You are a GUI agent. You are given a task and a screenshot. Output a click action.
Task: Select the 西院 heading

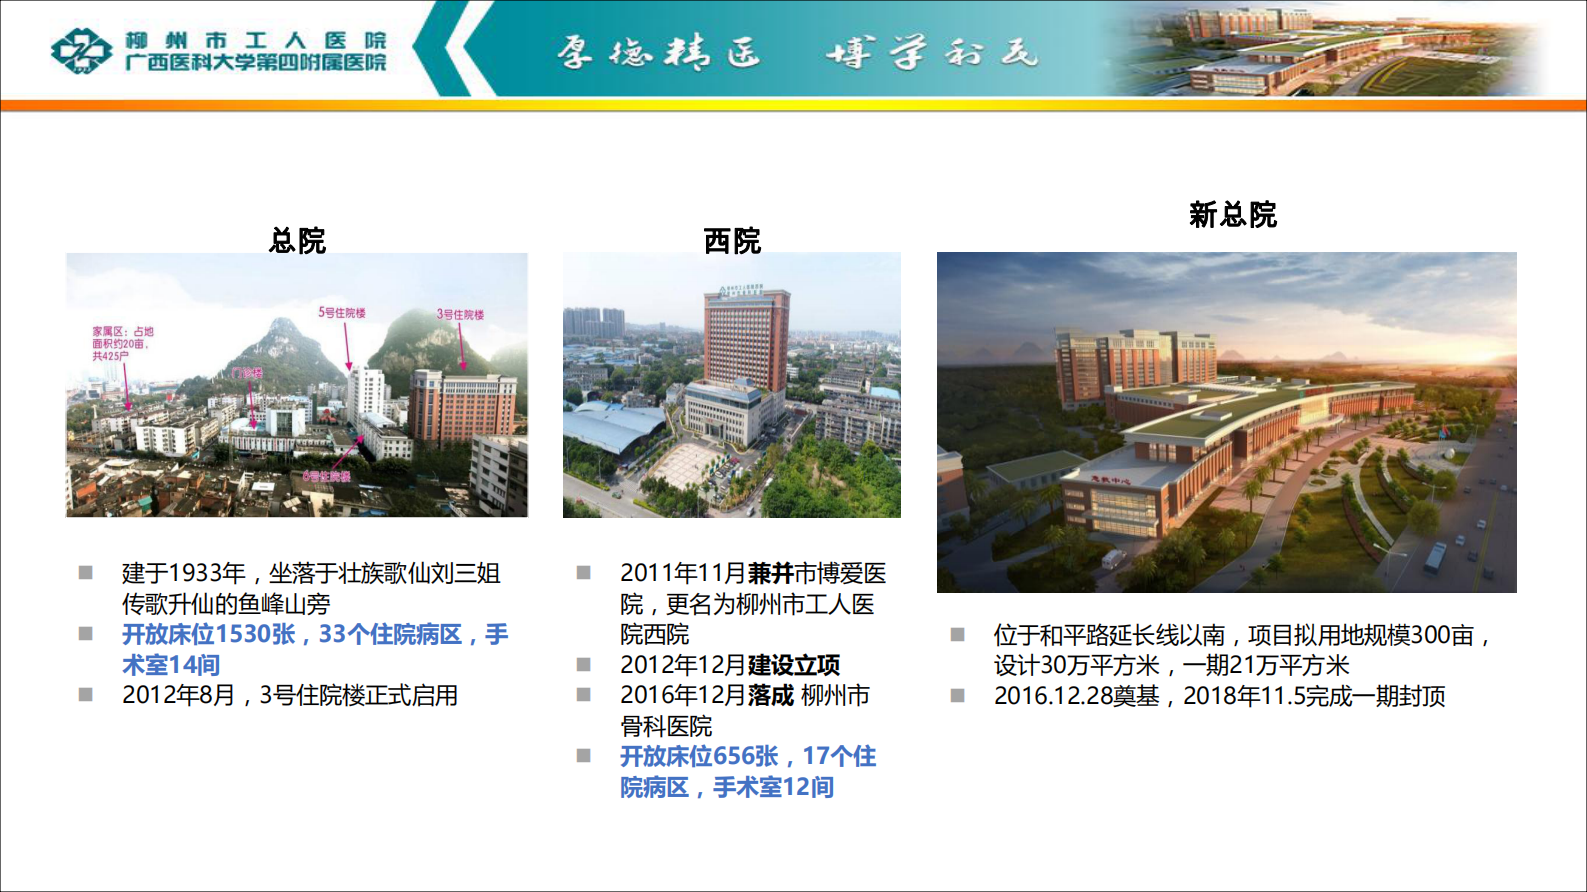[x=732, y=240]
